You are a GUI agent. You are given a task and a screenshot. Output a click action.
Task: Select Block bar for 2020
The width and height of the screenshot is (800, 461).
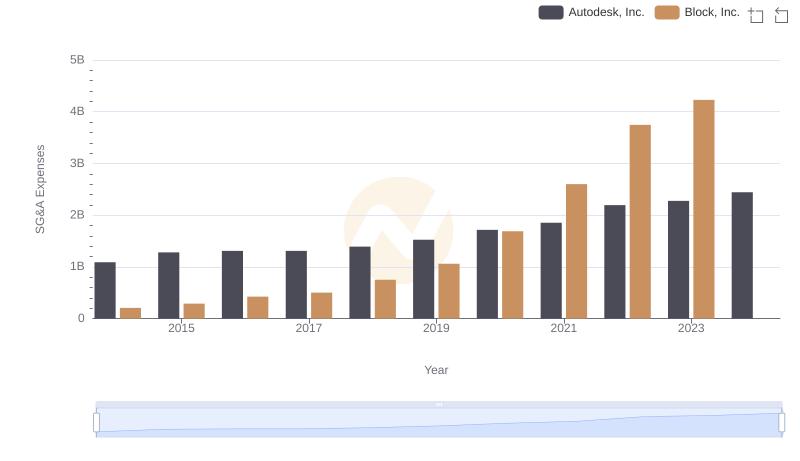coord(513,275)
